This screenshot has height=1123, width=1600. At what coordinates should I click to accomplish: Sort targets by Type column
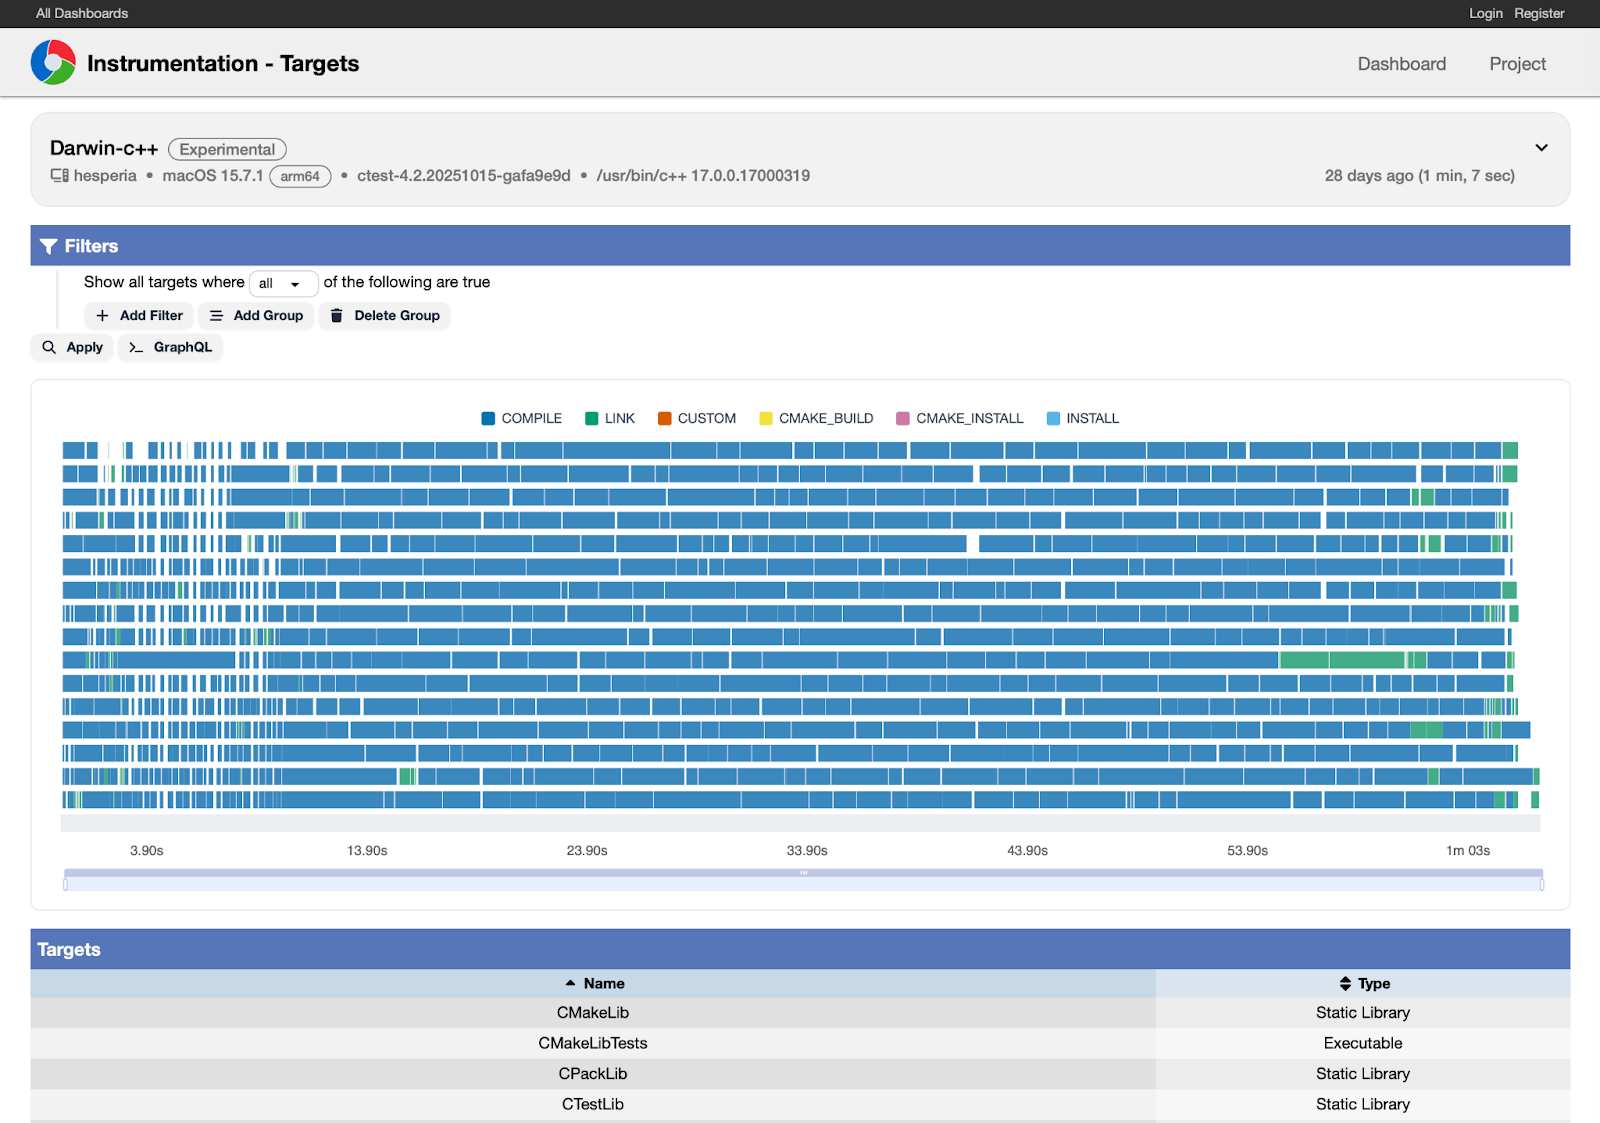pos(1363,984)
